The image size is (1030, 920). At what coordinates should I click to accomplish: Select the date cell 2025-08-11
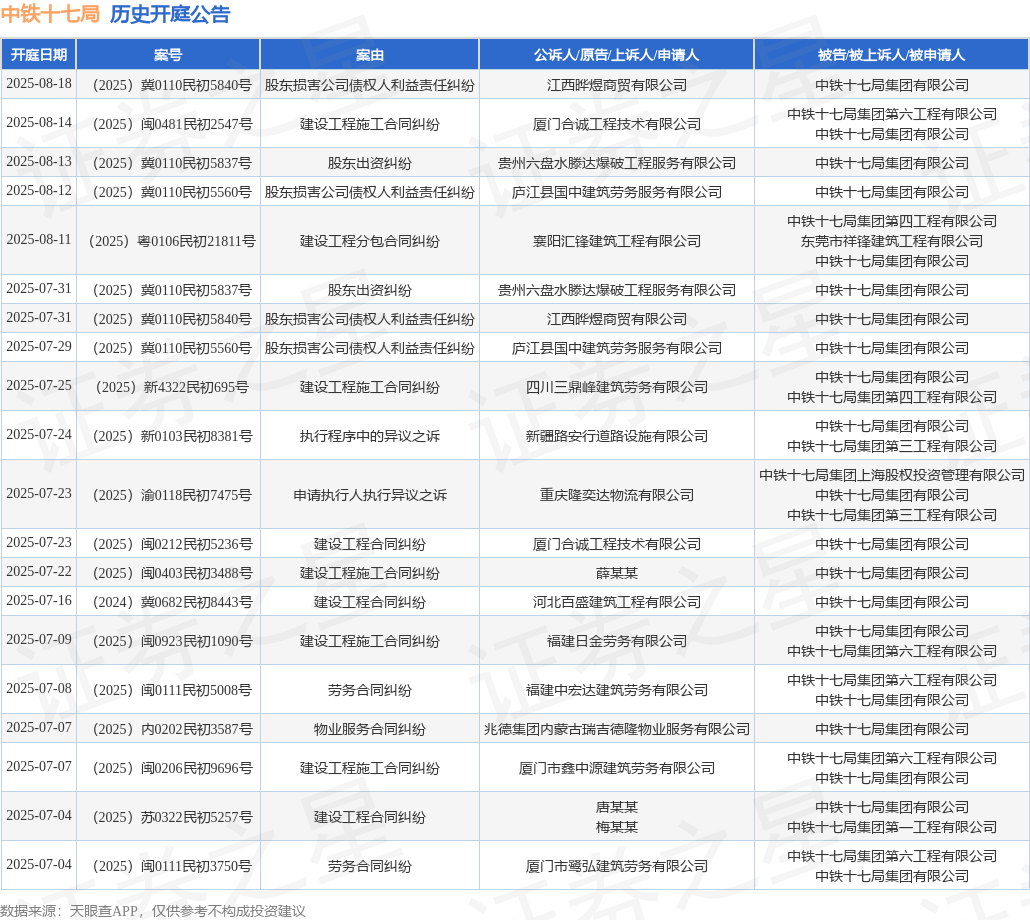click(39, 240)
